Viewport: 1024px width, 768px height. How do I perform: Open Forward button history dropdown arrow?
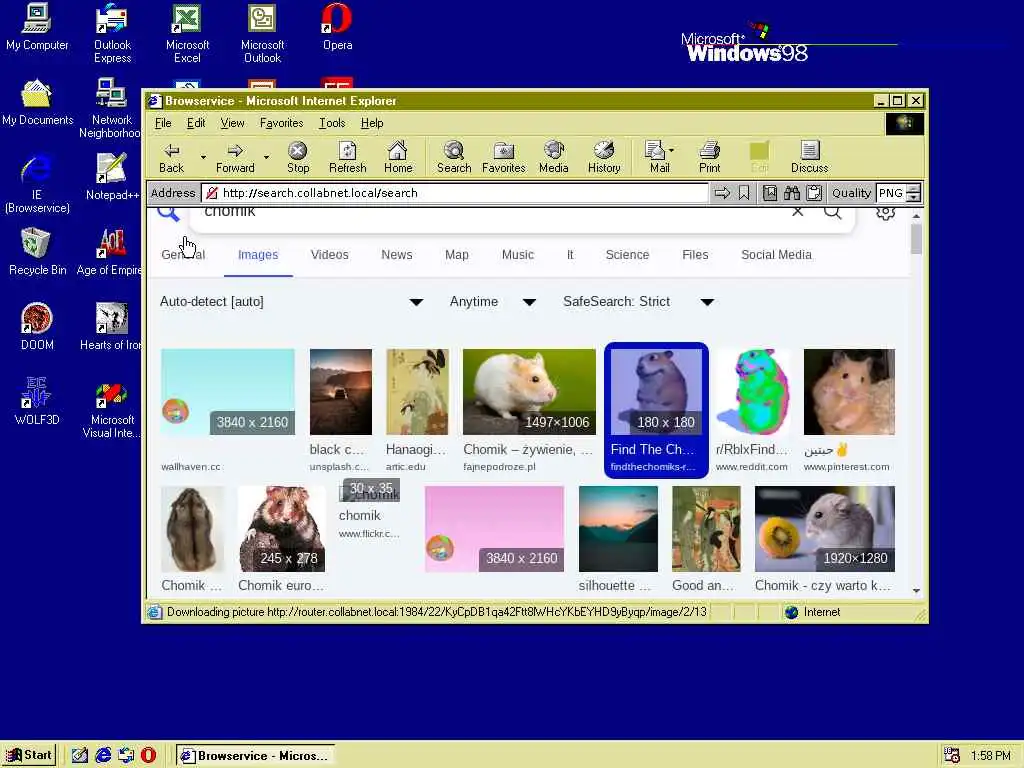pyautogui.click(x=266, y=157)
